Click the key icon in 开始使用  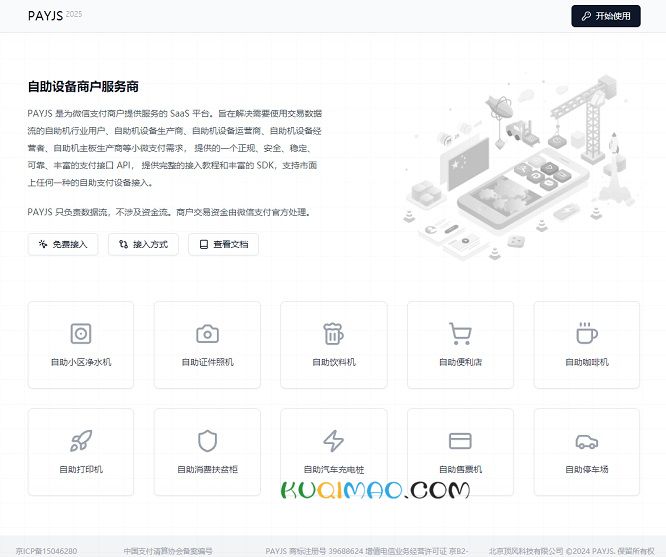tap(586, 16)
